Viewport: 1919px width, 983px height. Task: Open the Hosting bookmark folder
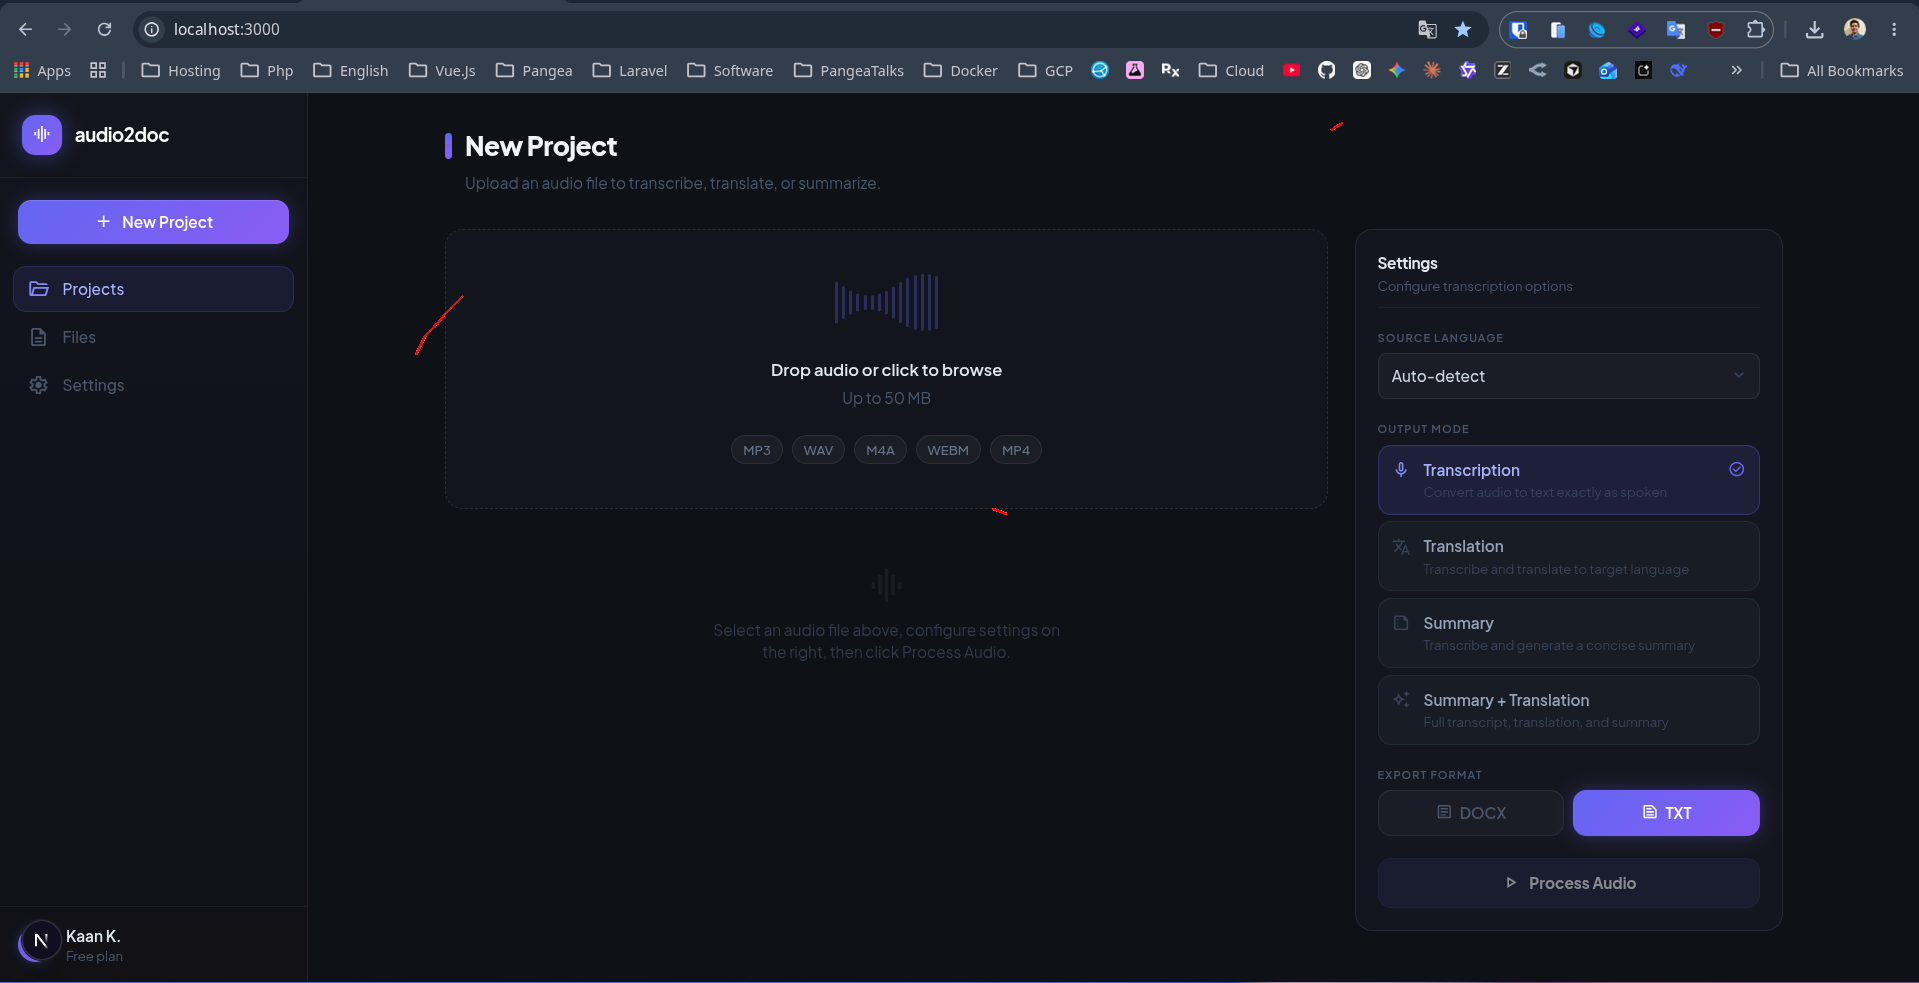(x=181, y=70)
